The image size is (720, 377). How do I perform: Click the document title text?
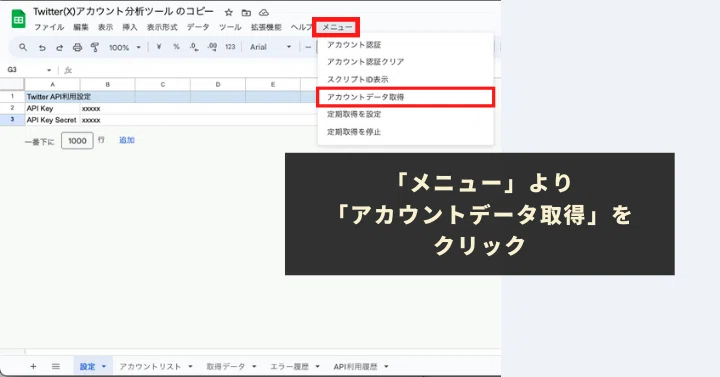123,11
